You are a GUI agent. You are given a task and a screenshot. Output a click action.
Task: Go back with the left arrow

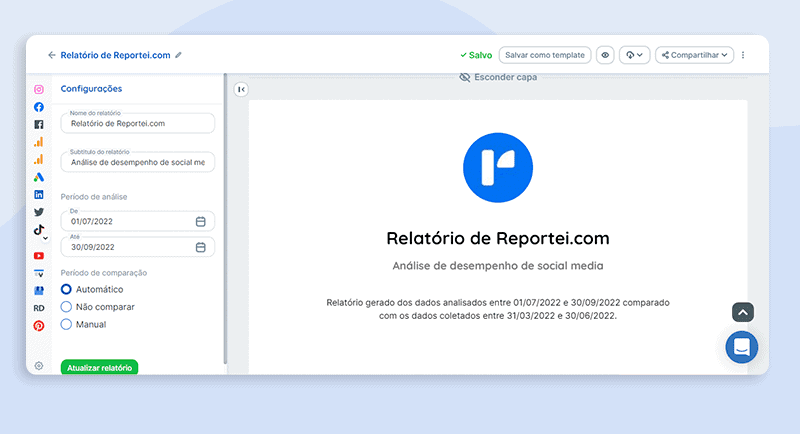(52, 55)
